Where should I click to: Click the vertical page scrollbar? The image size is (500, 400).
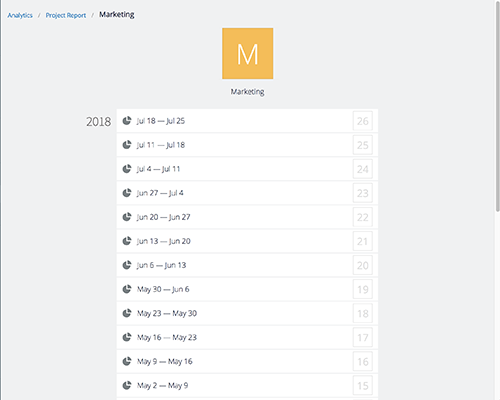click(x=497, y=107)
